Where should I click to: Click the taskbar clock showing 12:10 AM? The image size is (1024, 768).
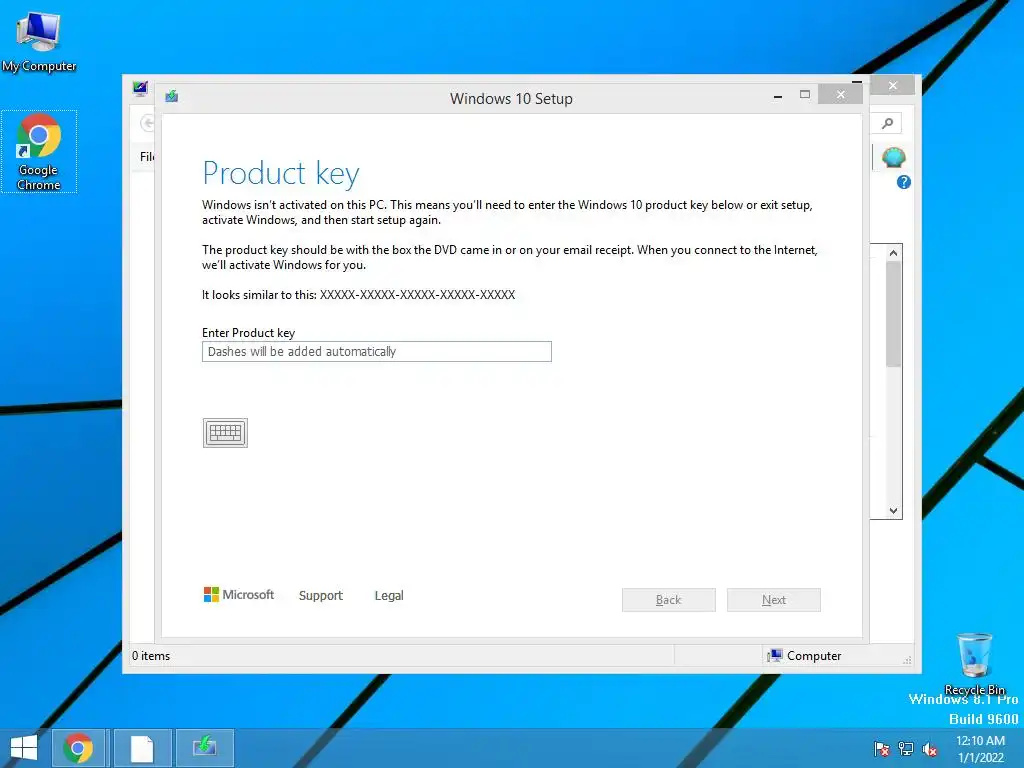(980, 748)
